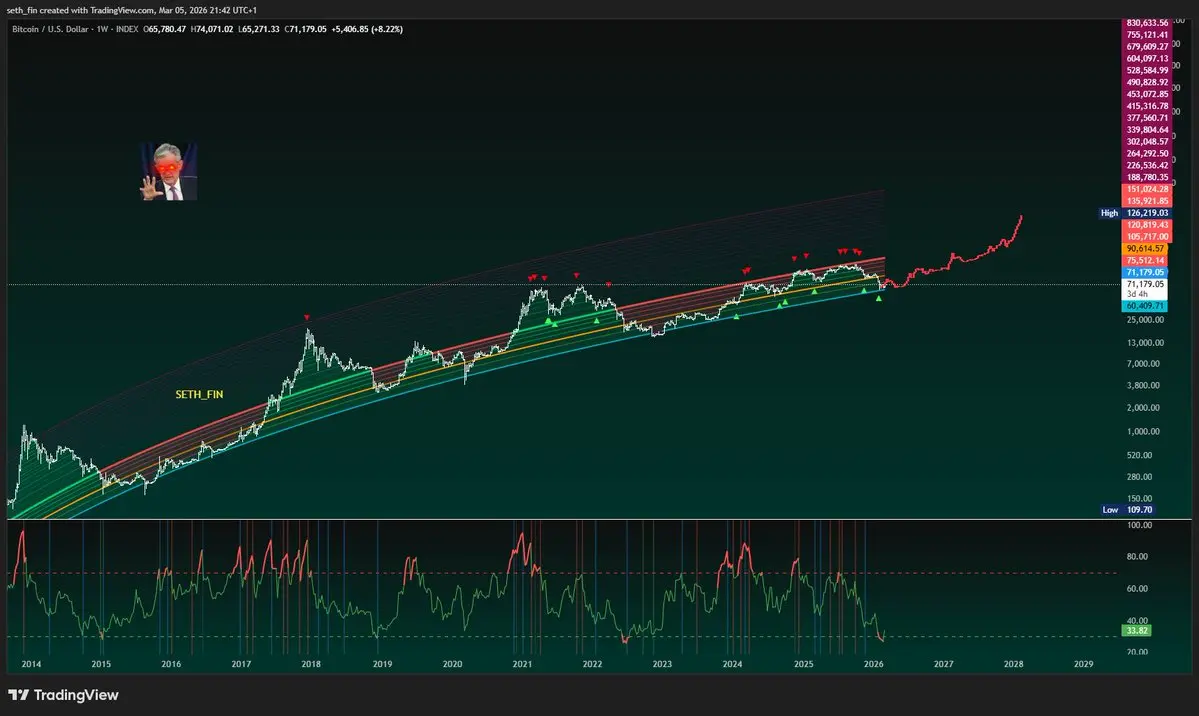Click the 528,584.99 band price label

point(1147,70)
